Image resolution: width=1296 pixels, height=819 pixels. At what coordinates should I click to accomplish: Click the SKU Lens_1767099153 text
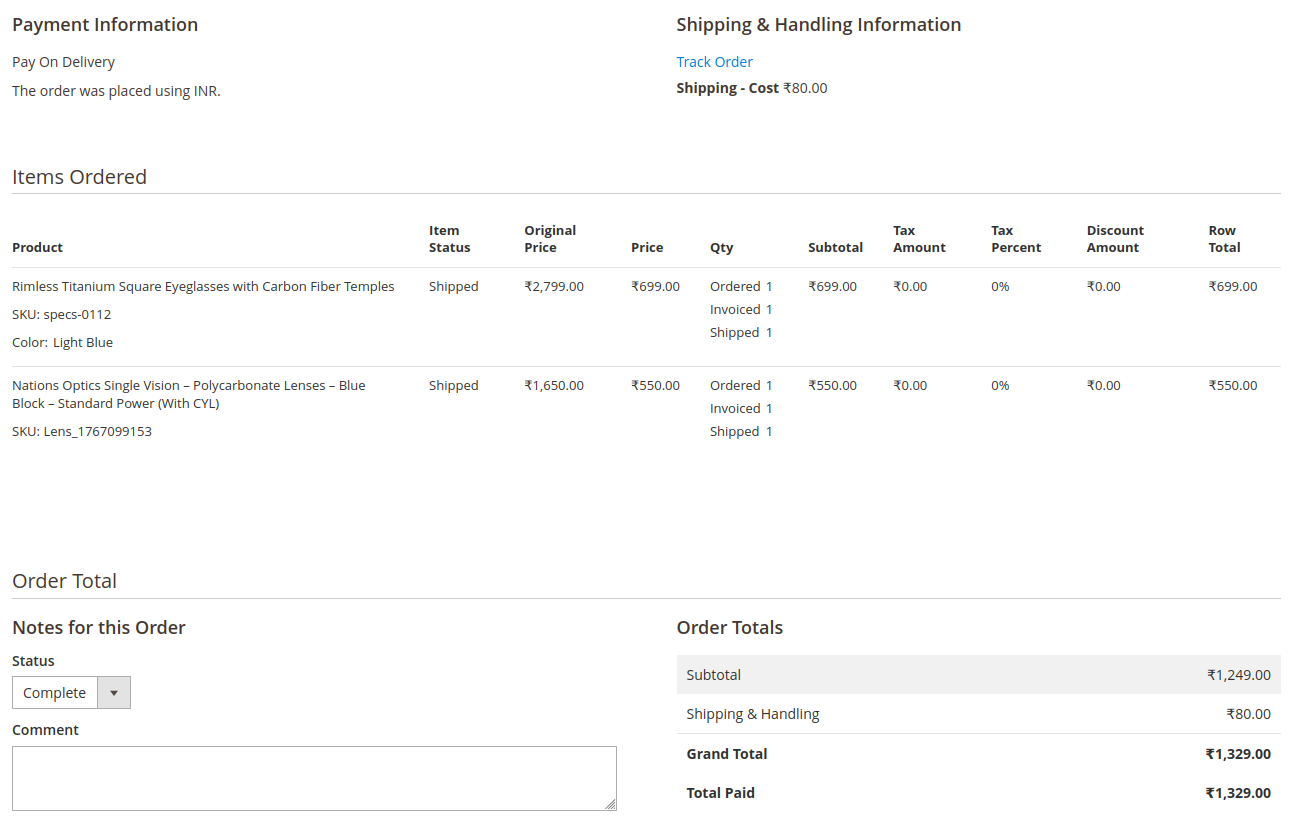(82, 432)
